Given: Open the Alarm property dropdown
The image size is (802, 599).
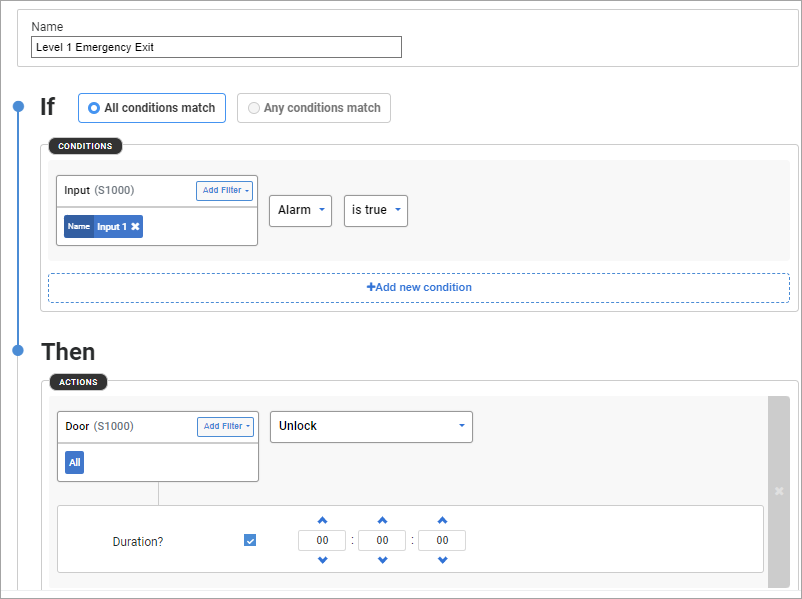Looking at the screenshot, I should [x=300, y=211].
